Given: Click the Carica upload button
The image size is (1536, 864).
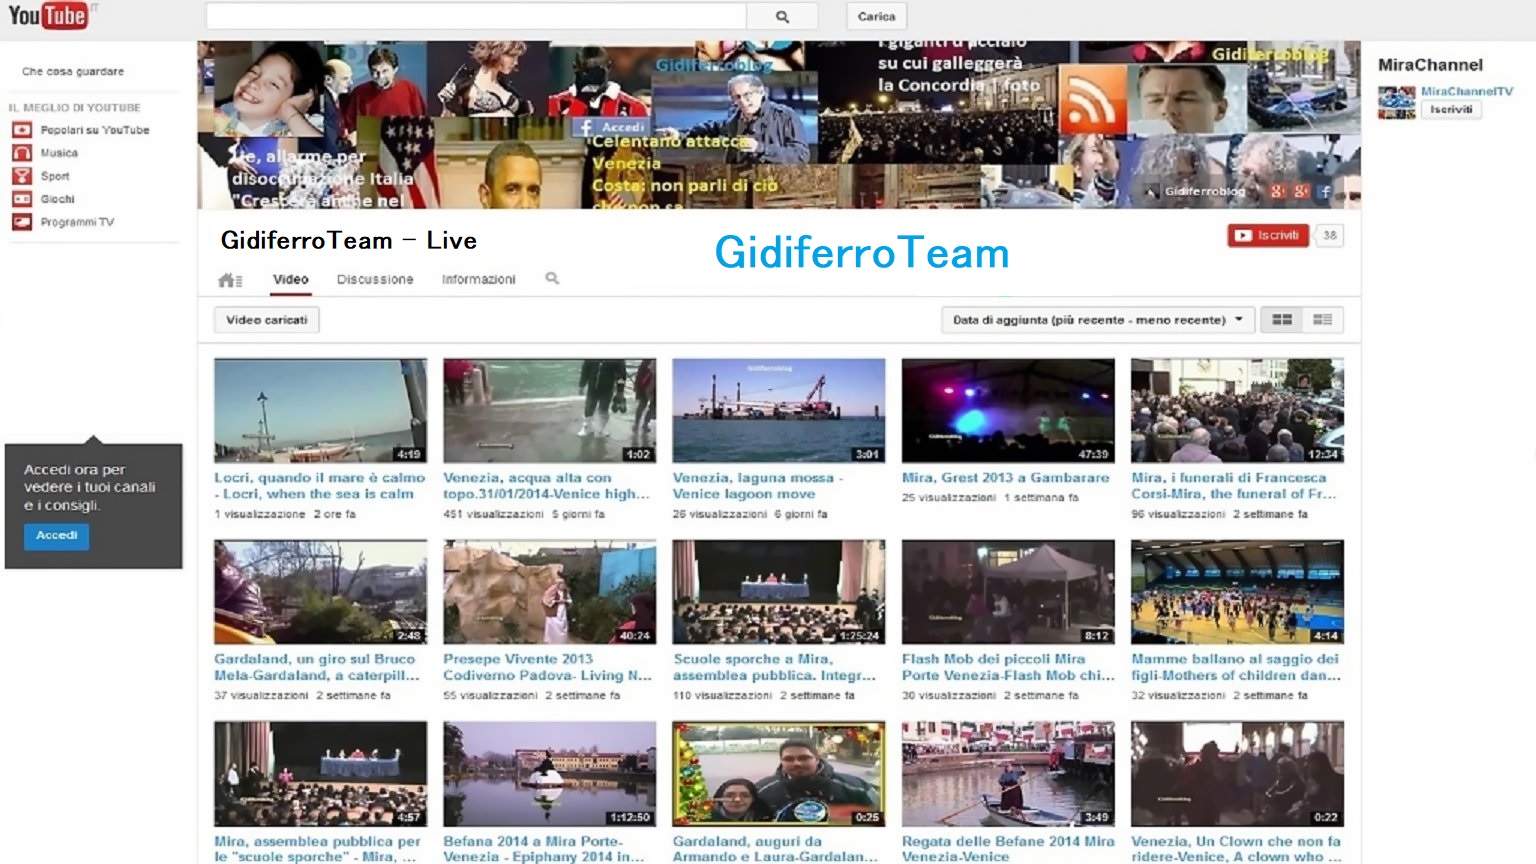Looking at the screenshot, I should (876, 16).
